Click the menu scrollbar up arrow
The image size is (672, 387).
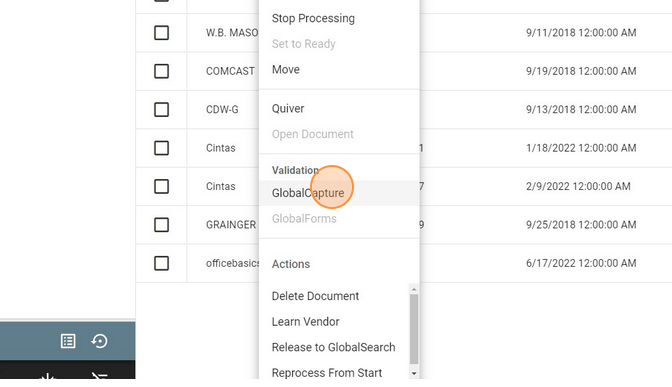[414, 289]
